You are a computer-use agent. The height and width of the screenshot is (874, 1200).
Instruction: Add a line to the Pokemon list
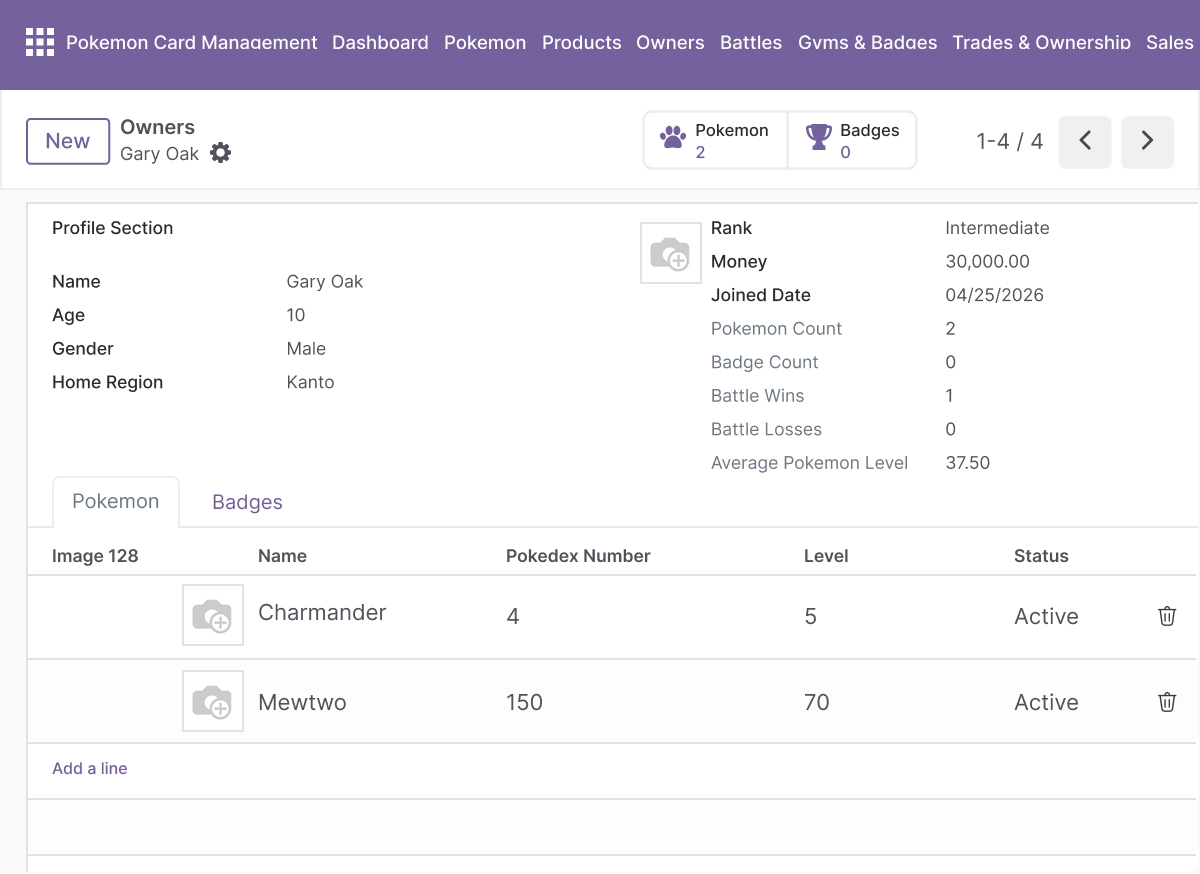(90, 768)
